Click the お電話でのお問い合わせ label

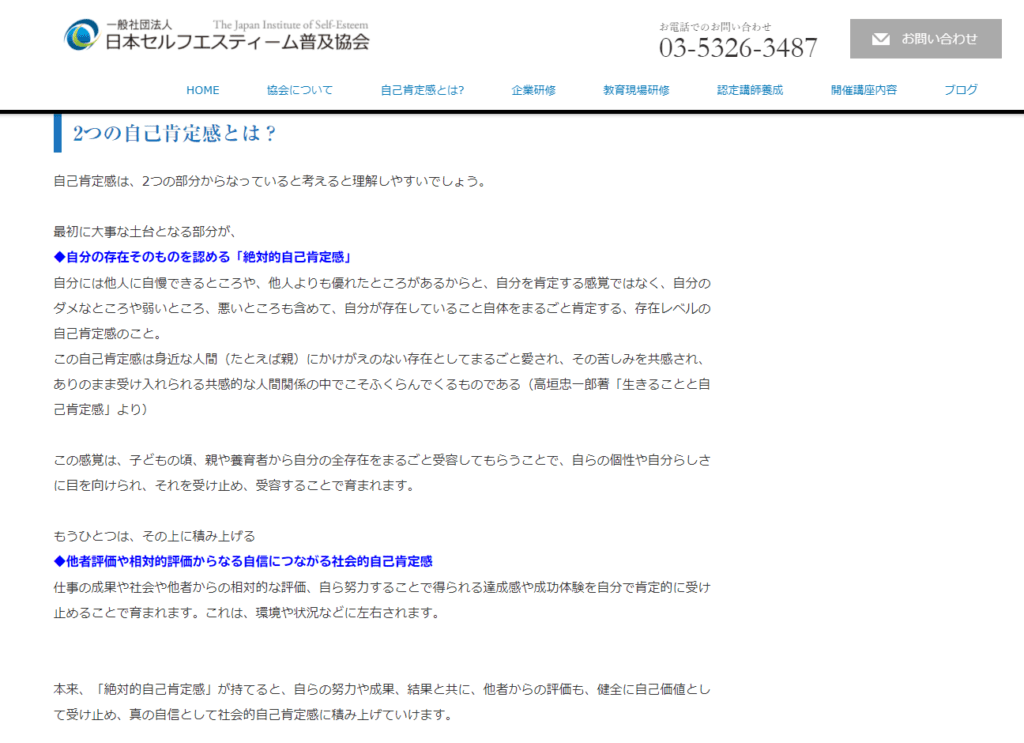pyautogui.click(x=715, y=26)
